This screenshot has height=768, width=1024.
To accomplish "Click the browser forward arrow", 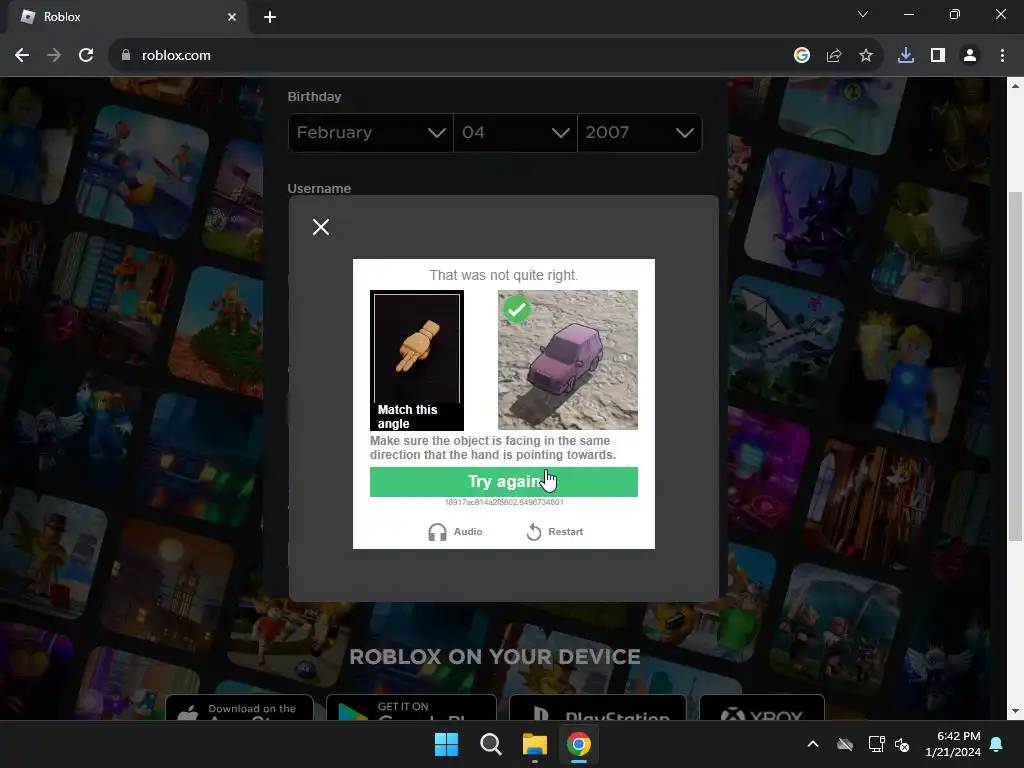I will [54, 56].
